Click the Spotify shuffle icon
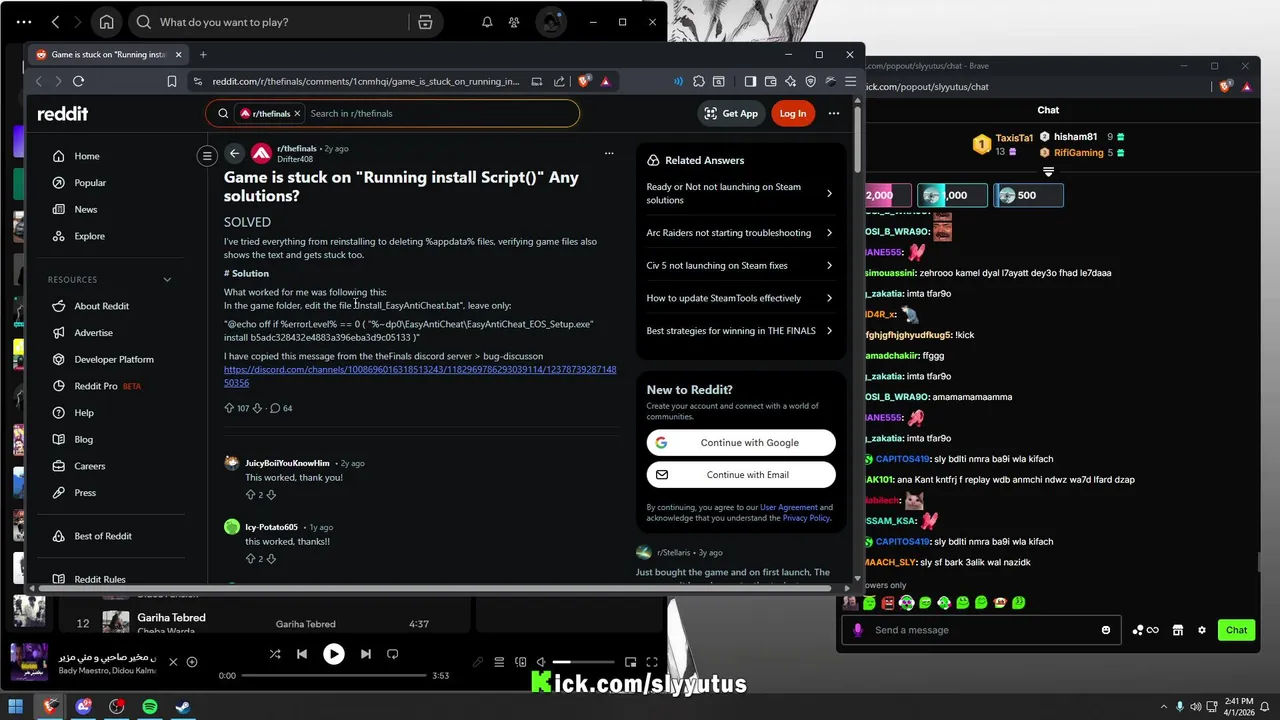 pos(275,654)
